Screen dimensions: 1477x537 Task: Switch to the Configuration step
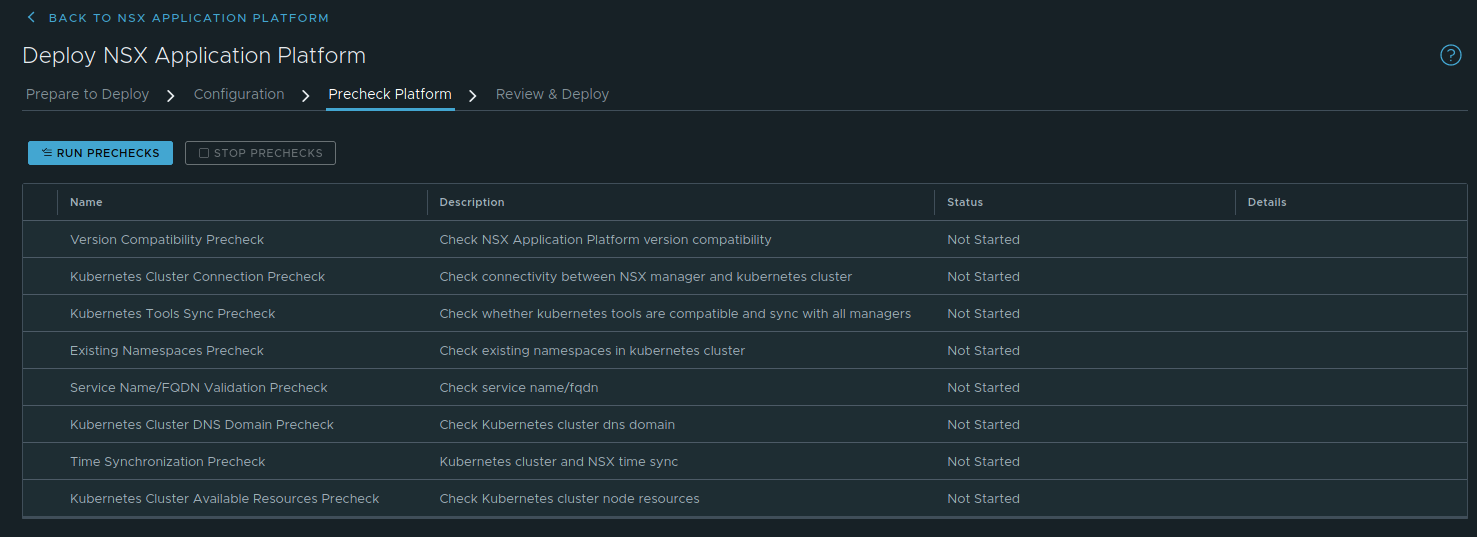click(x=239, y=94)
